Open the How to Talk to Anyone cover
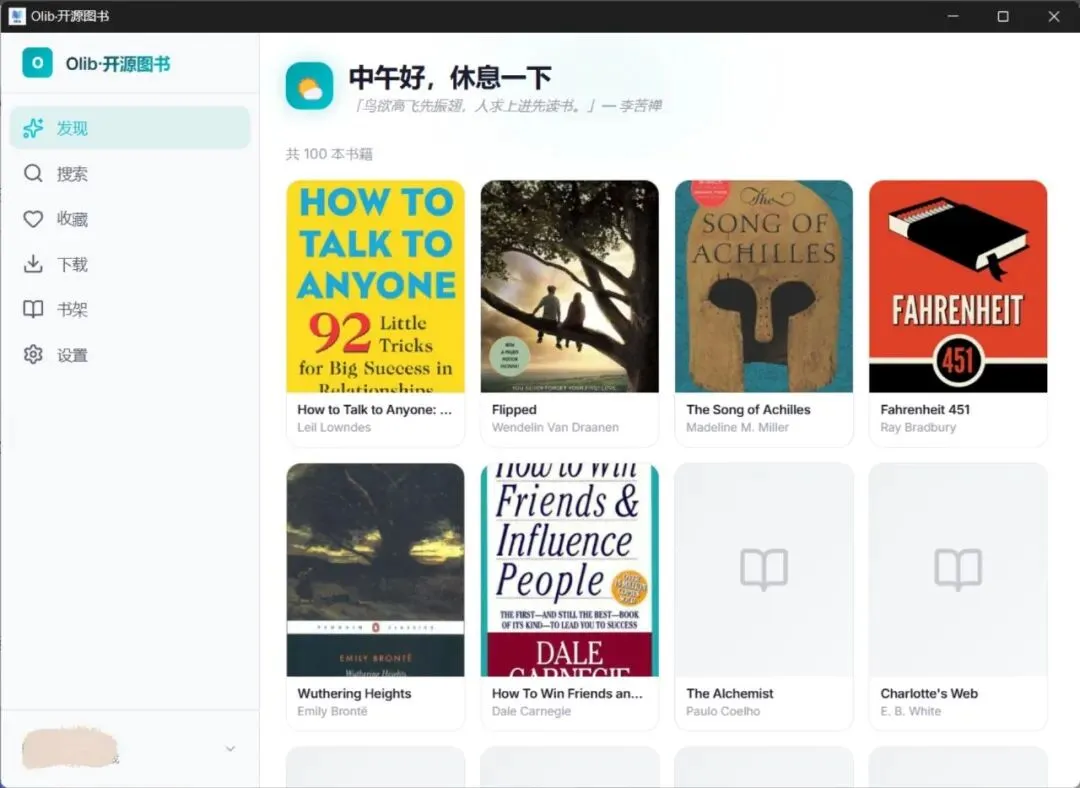The width and height of the screenshot is (1080, 788). [375, 287]
